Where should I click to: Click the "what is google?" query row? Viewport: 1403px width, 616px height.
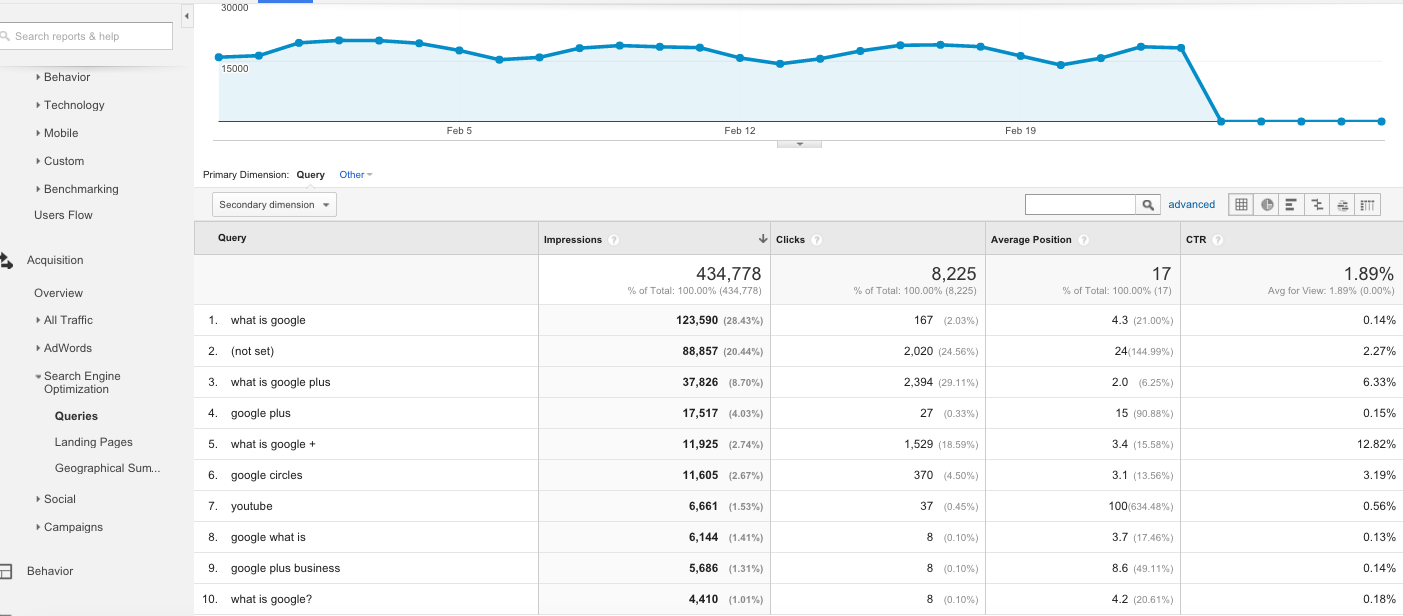click(x=271, y=599)
